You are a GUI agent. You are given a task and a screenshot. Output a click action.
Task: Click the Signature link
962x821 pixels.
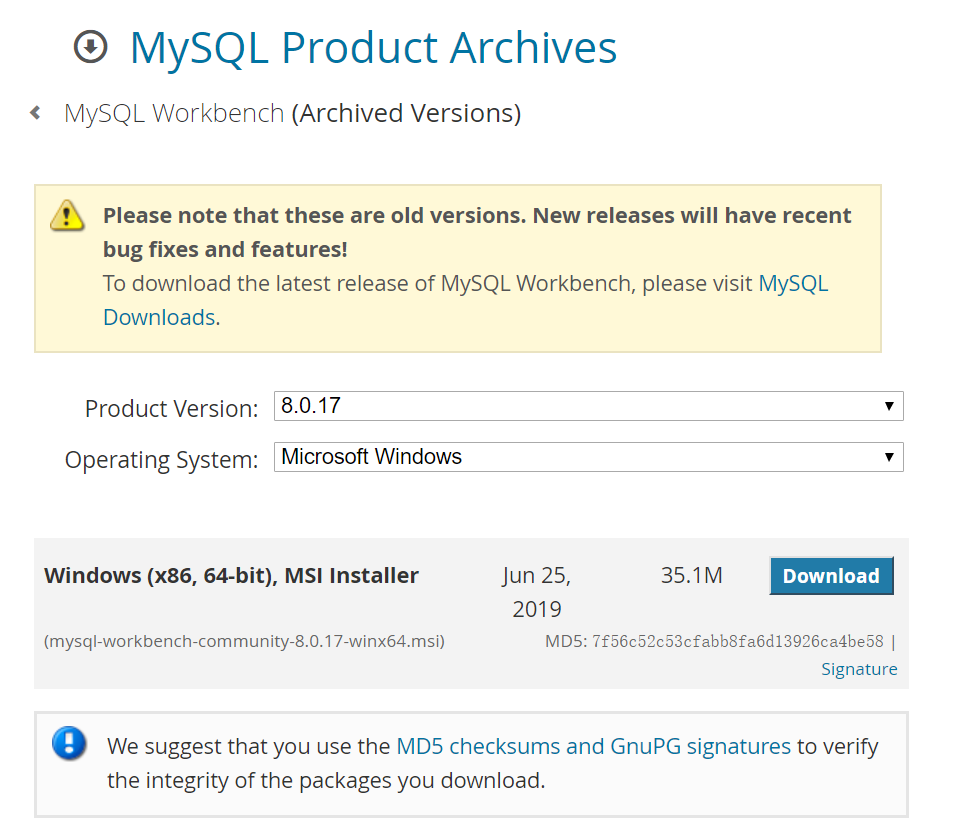pos(858,668)
